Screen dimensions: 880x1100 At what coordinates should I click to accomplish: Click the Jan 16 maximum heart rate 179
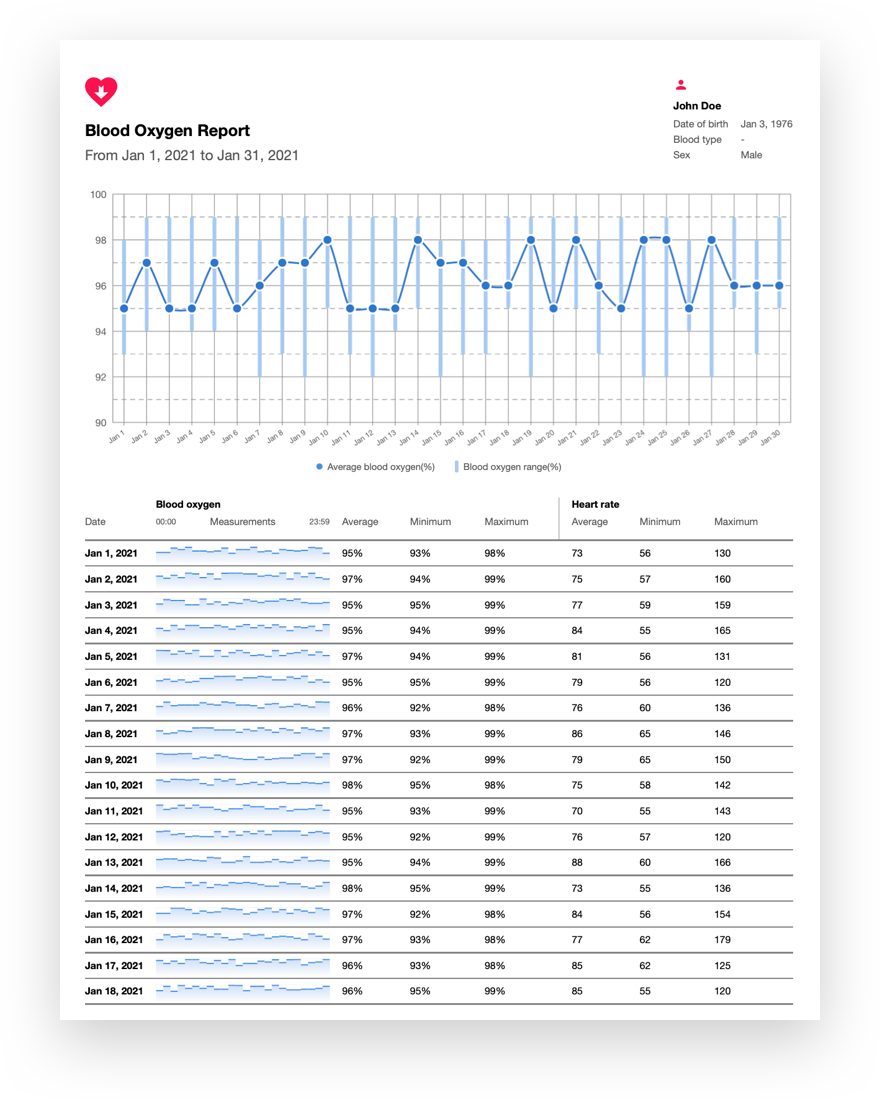[x=722, y=940]
